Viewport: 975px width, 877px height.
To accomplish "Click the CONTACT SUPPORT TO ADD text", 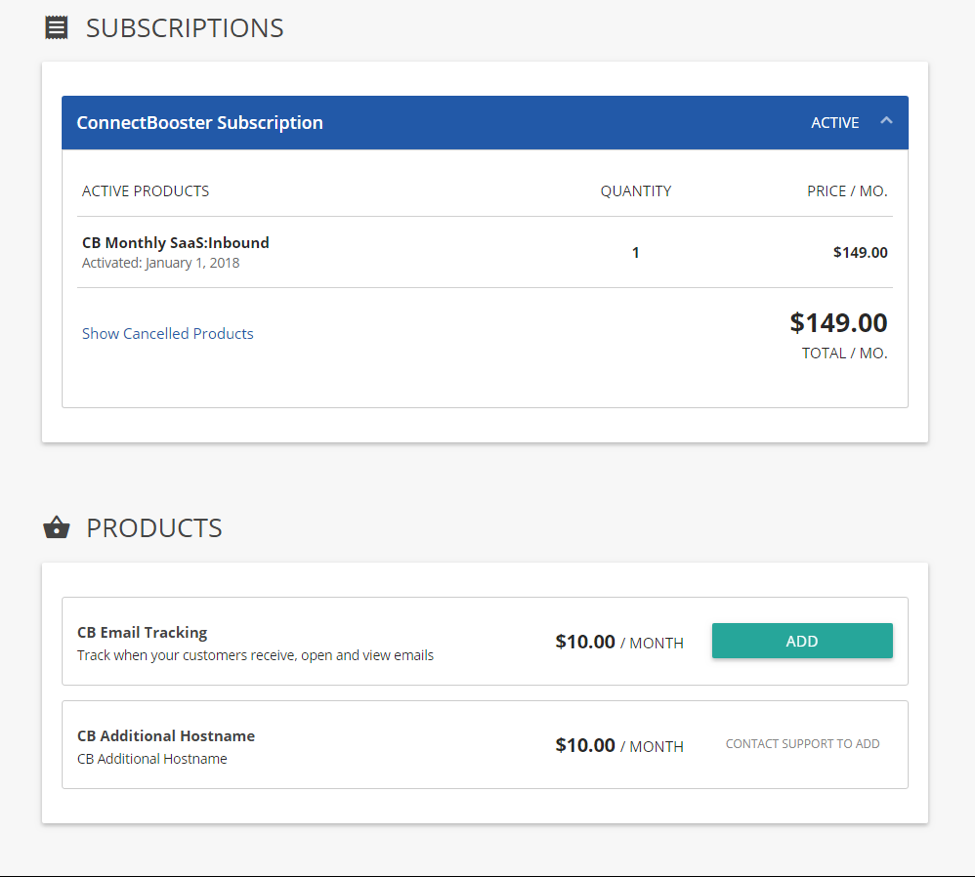I will point(802,744).
